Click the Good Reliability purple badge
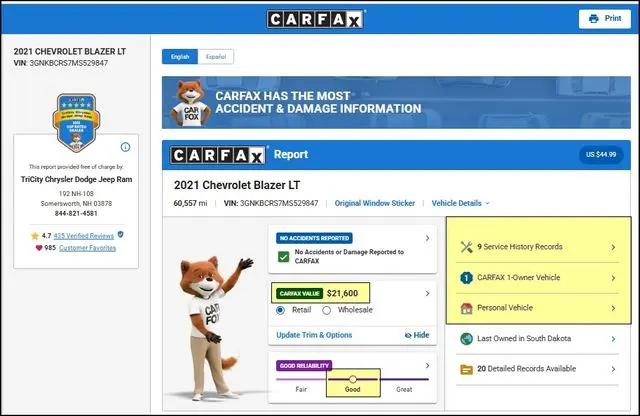The height and width of the screenshot is (416, 640). coord(304,365)
